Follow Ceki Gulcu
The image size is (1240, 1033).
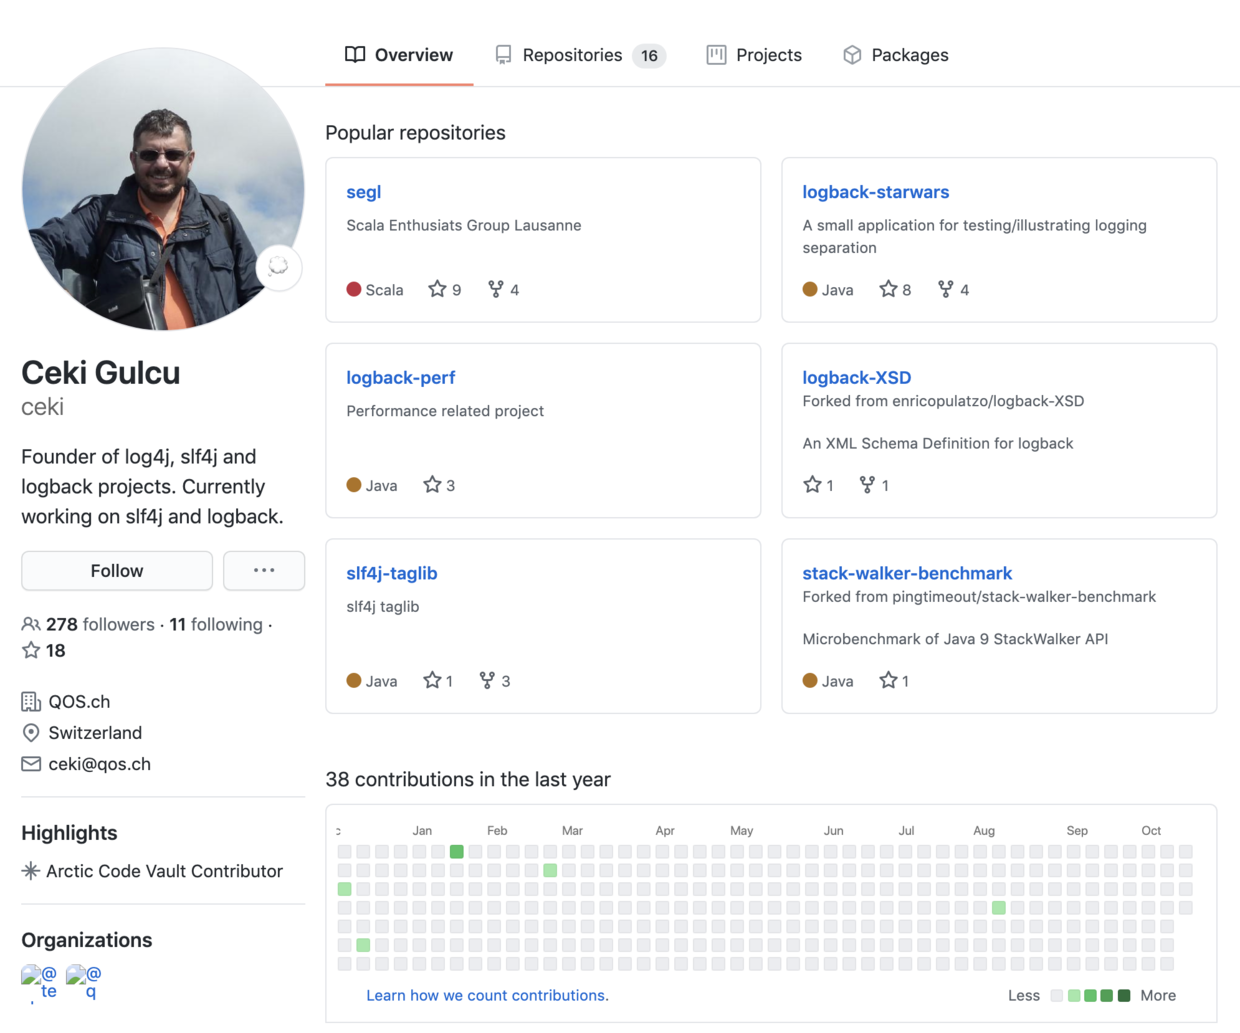point(117,570)
